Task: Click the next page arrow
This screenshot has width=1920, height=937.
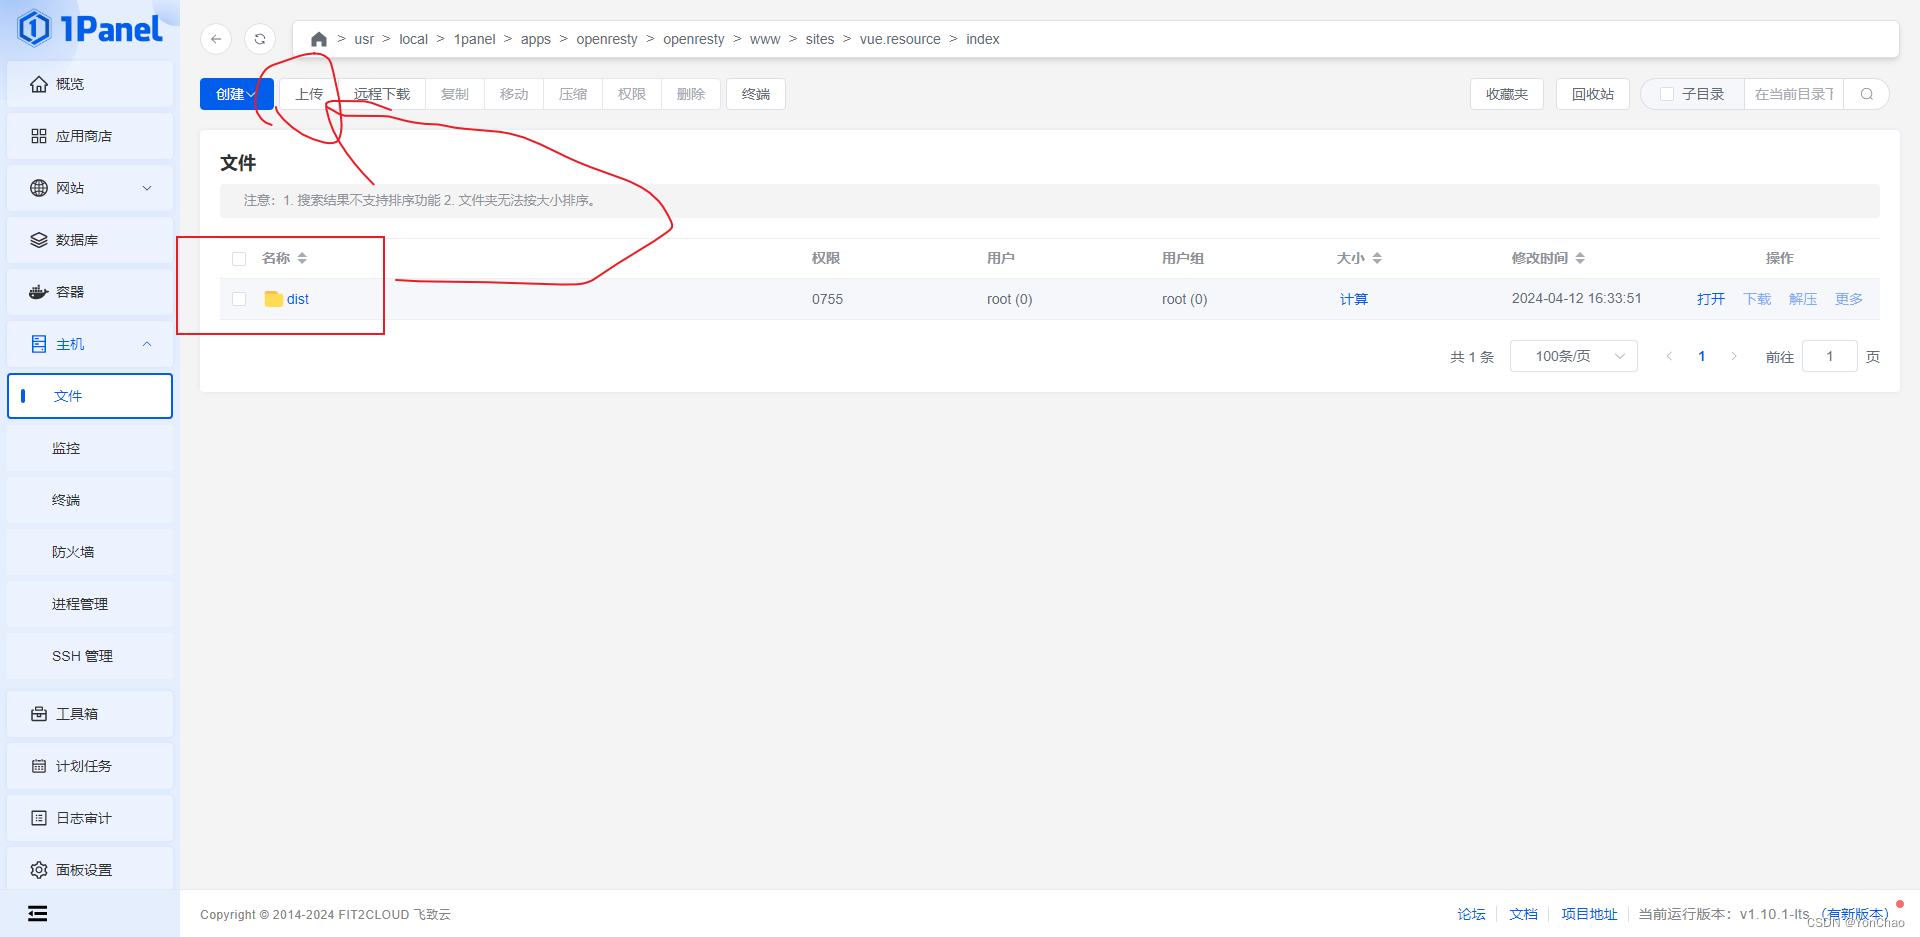Action: 1734,356
